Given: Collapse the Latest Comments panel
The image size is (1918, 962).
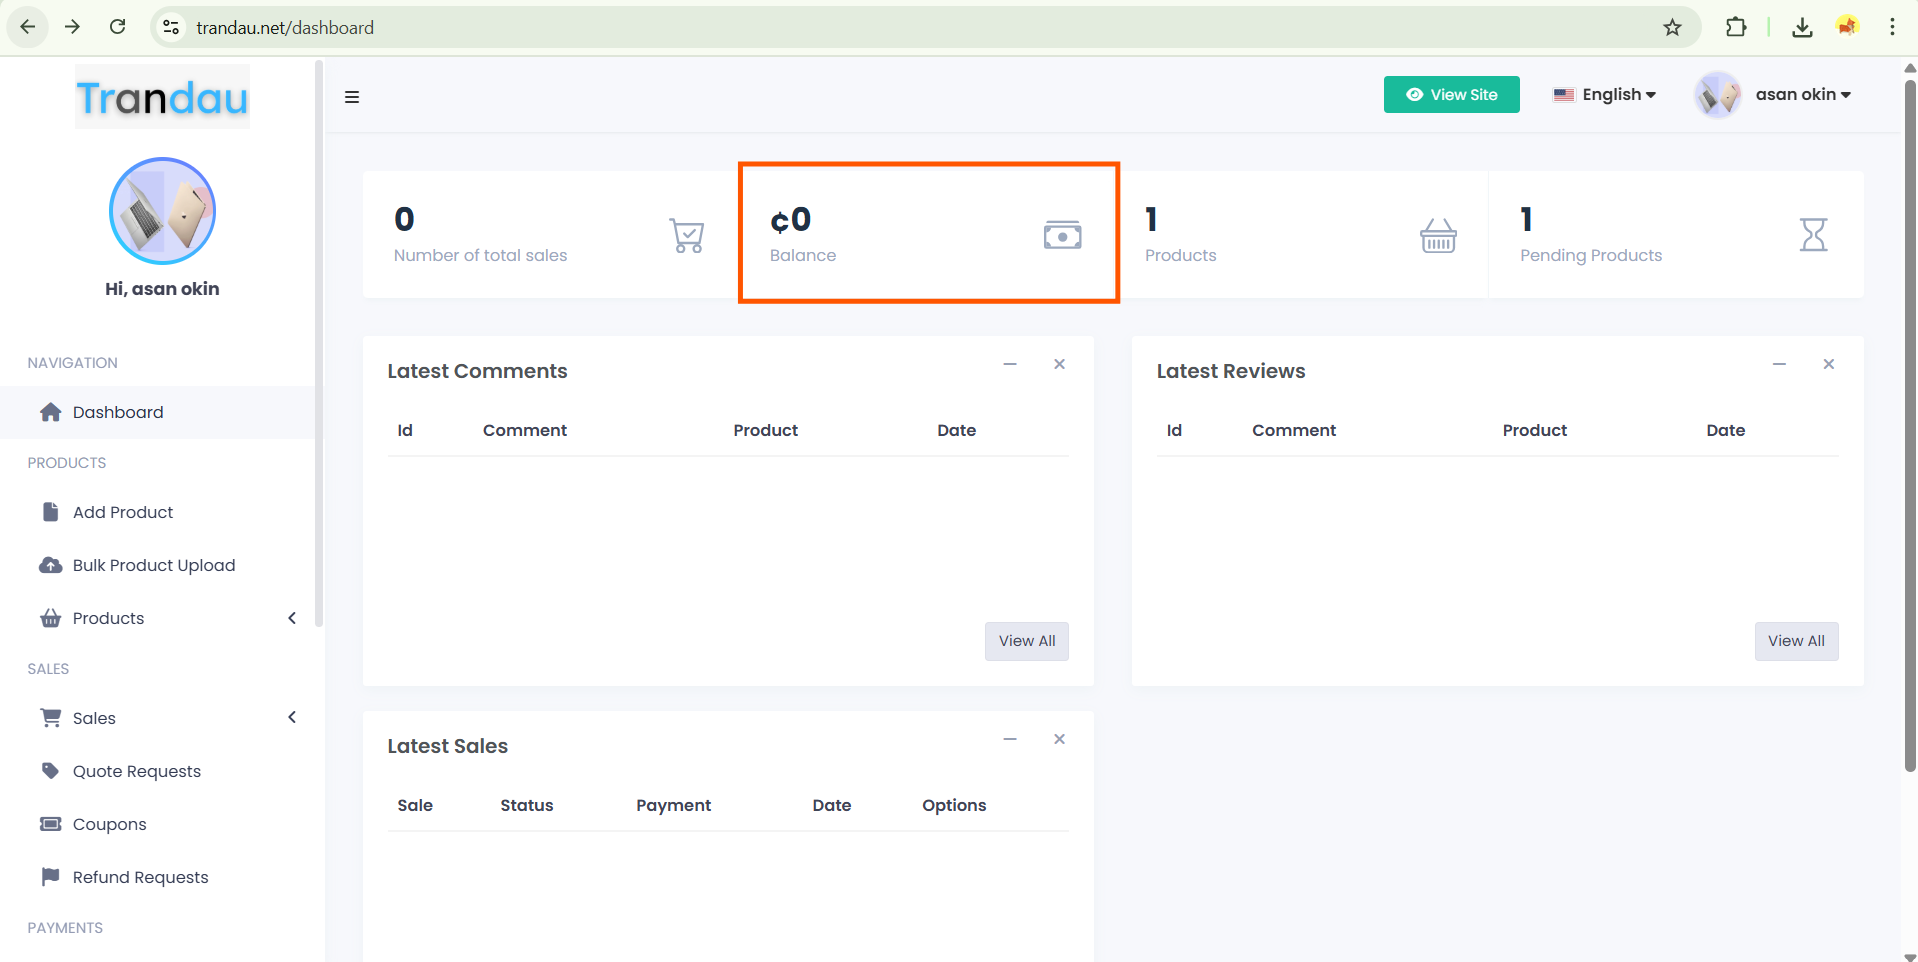Looking at the screenshot, I should click(1010, 364).
